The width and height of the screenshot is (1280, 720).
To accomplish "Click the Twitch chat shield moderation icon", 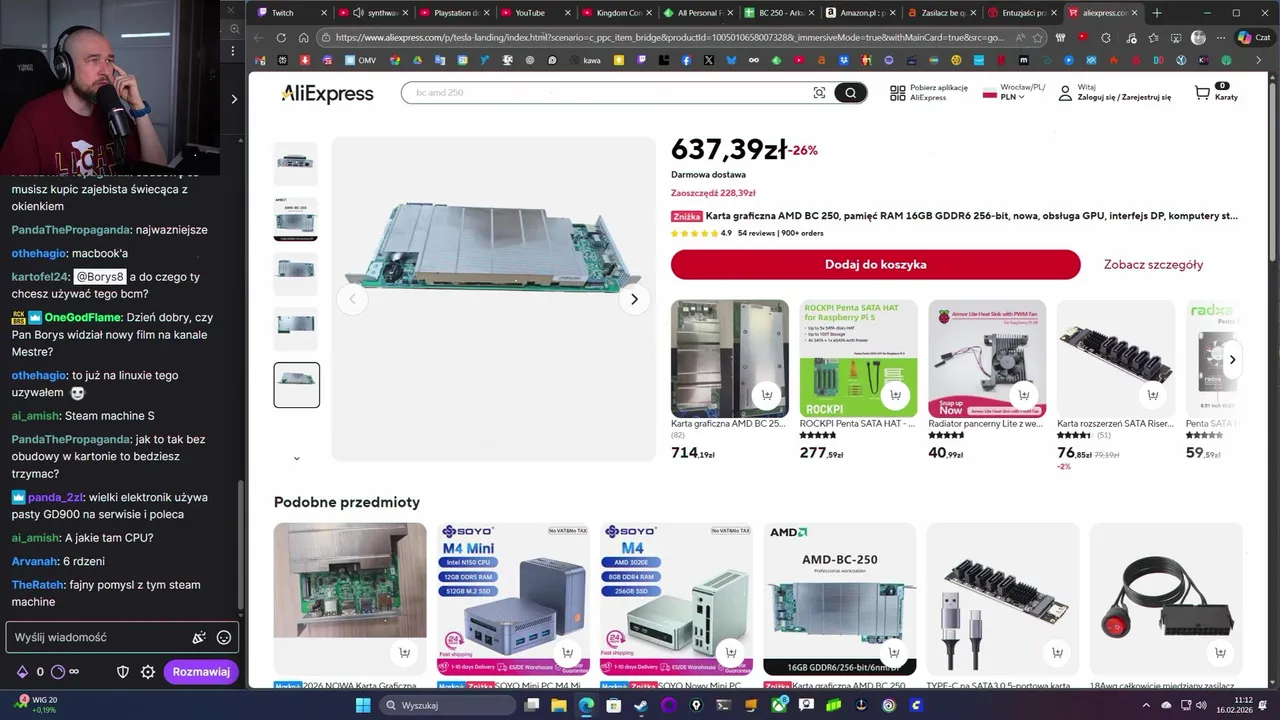I will (123, 672).
